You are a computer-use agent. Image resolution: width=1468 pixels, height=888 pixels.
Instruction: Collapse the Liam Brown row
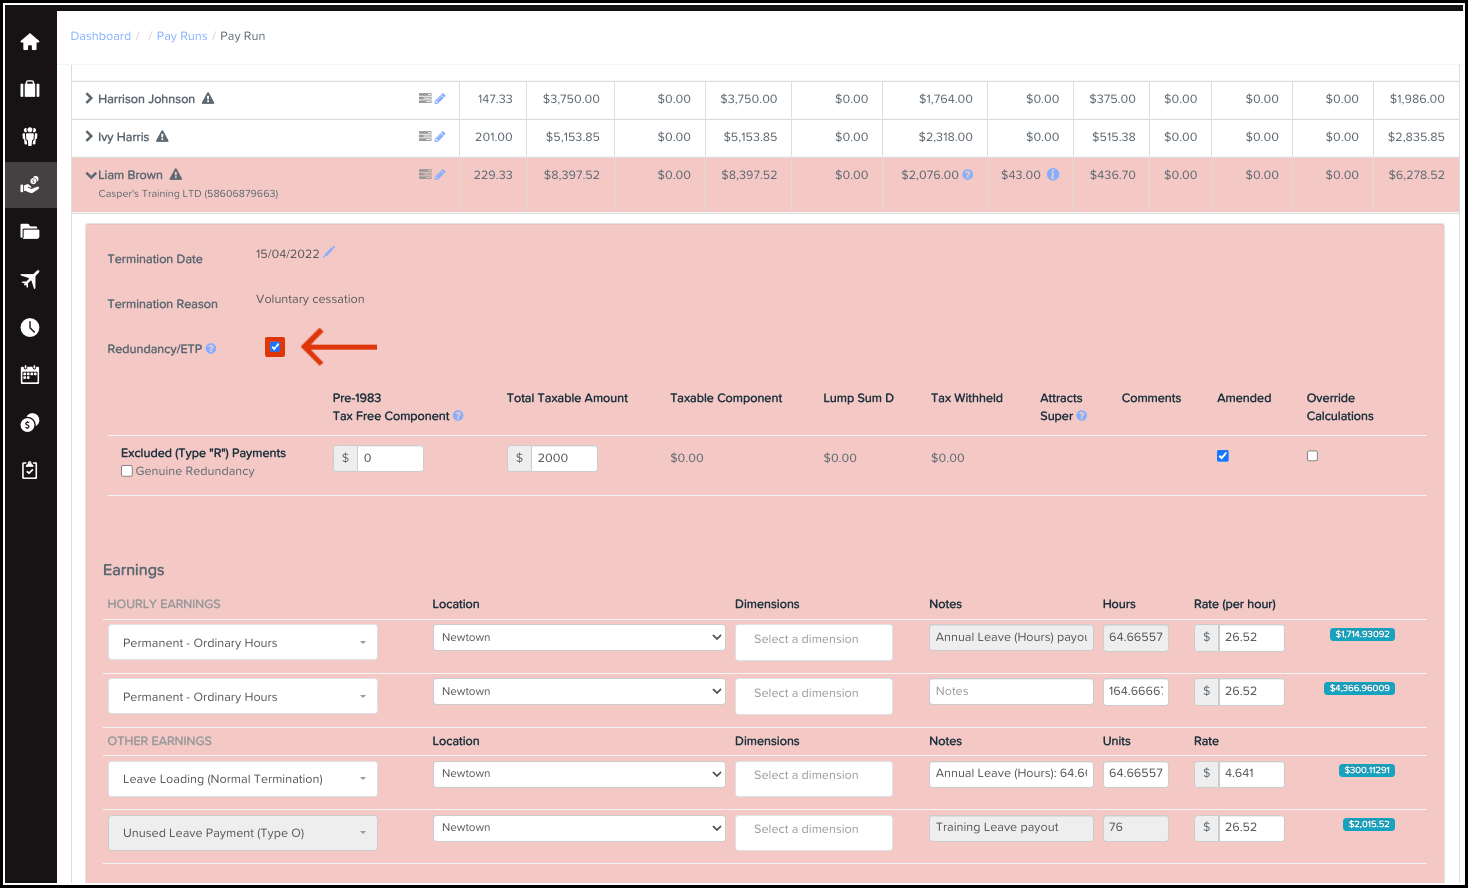(91, 175)
